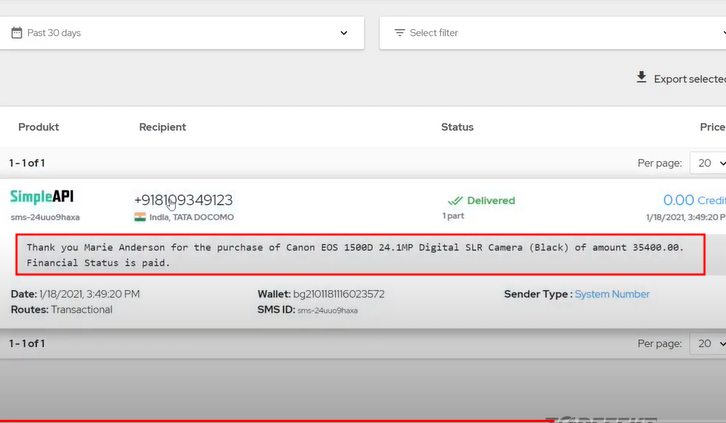Click the bottom 1-1 of 1 pagination text

[x=27, y=343]
